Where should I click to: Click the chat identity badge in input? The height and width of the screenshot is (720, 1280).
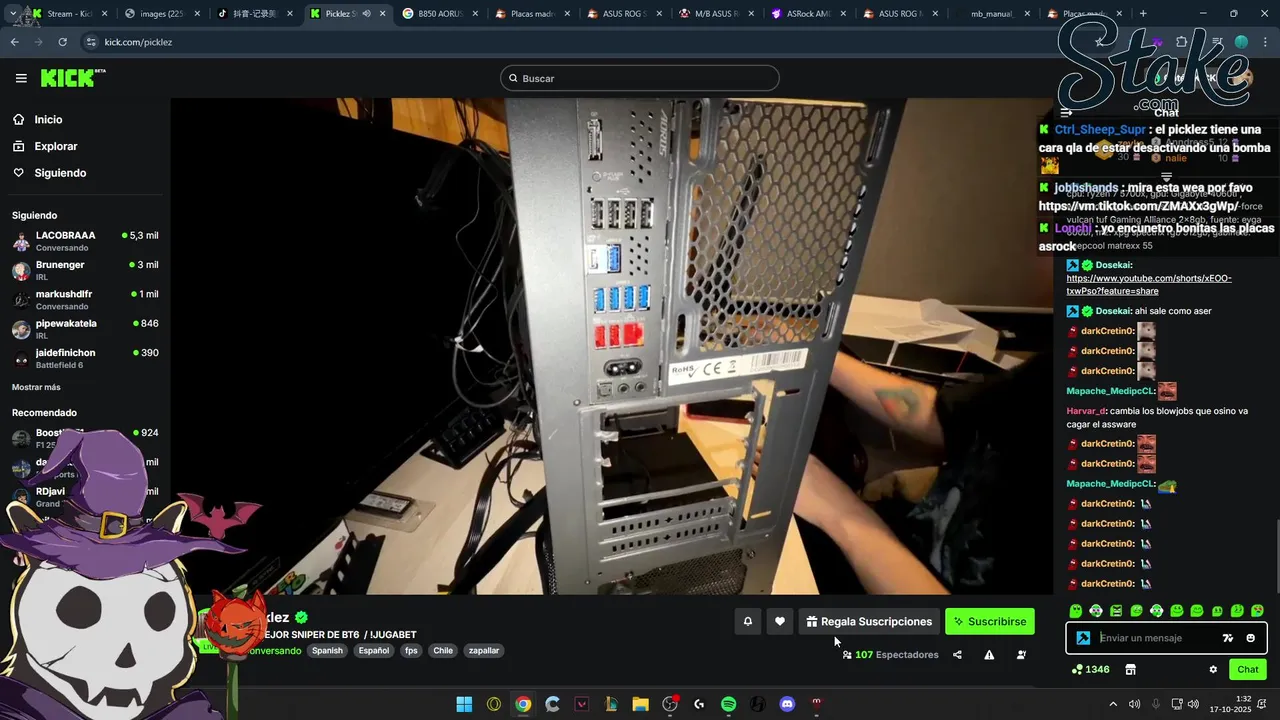pyautogui.click(x=1083, y=638)
